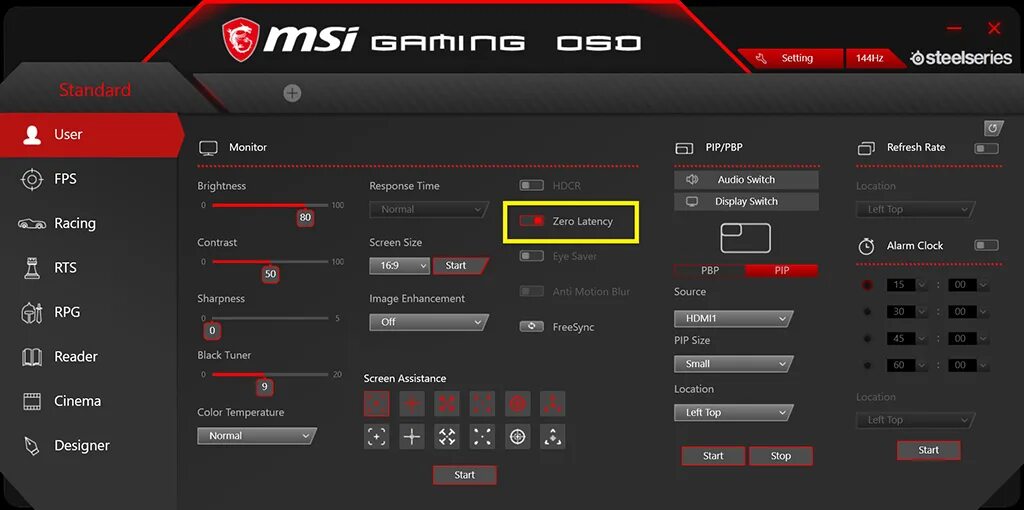This screenshot has width=1024, height=510.
Task: Select the red triangle-style crosshair
Action: click(x=553, y=404)
